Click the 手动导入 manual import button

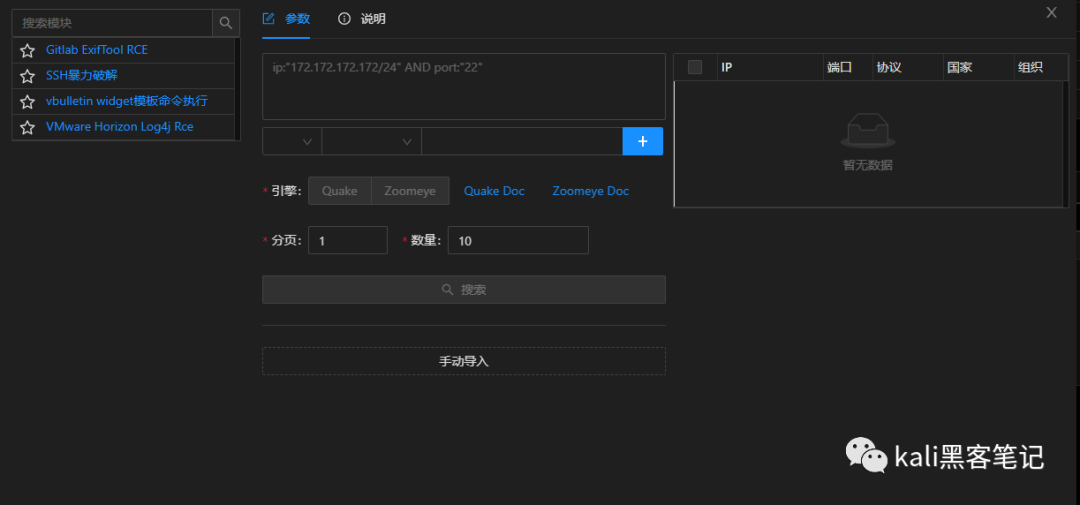click(x=463, y=361)
